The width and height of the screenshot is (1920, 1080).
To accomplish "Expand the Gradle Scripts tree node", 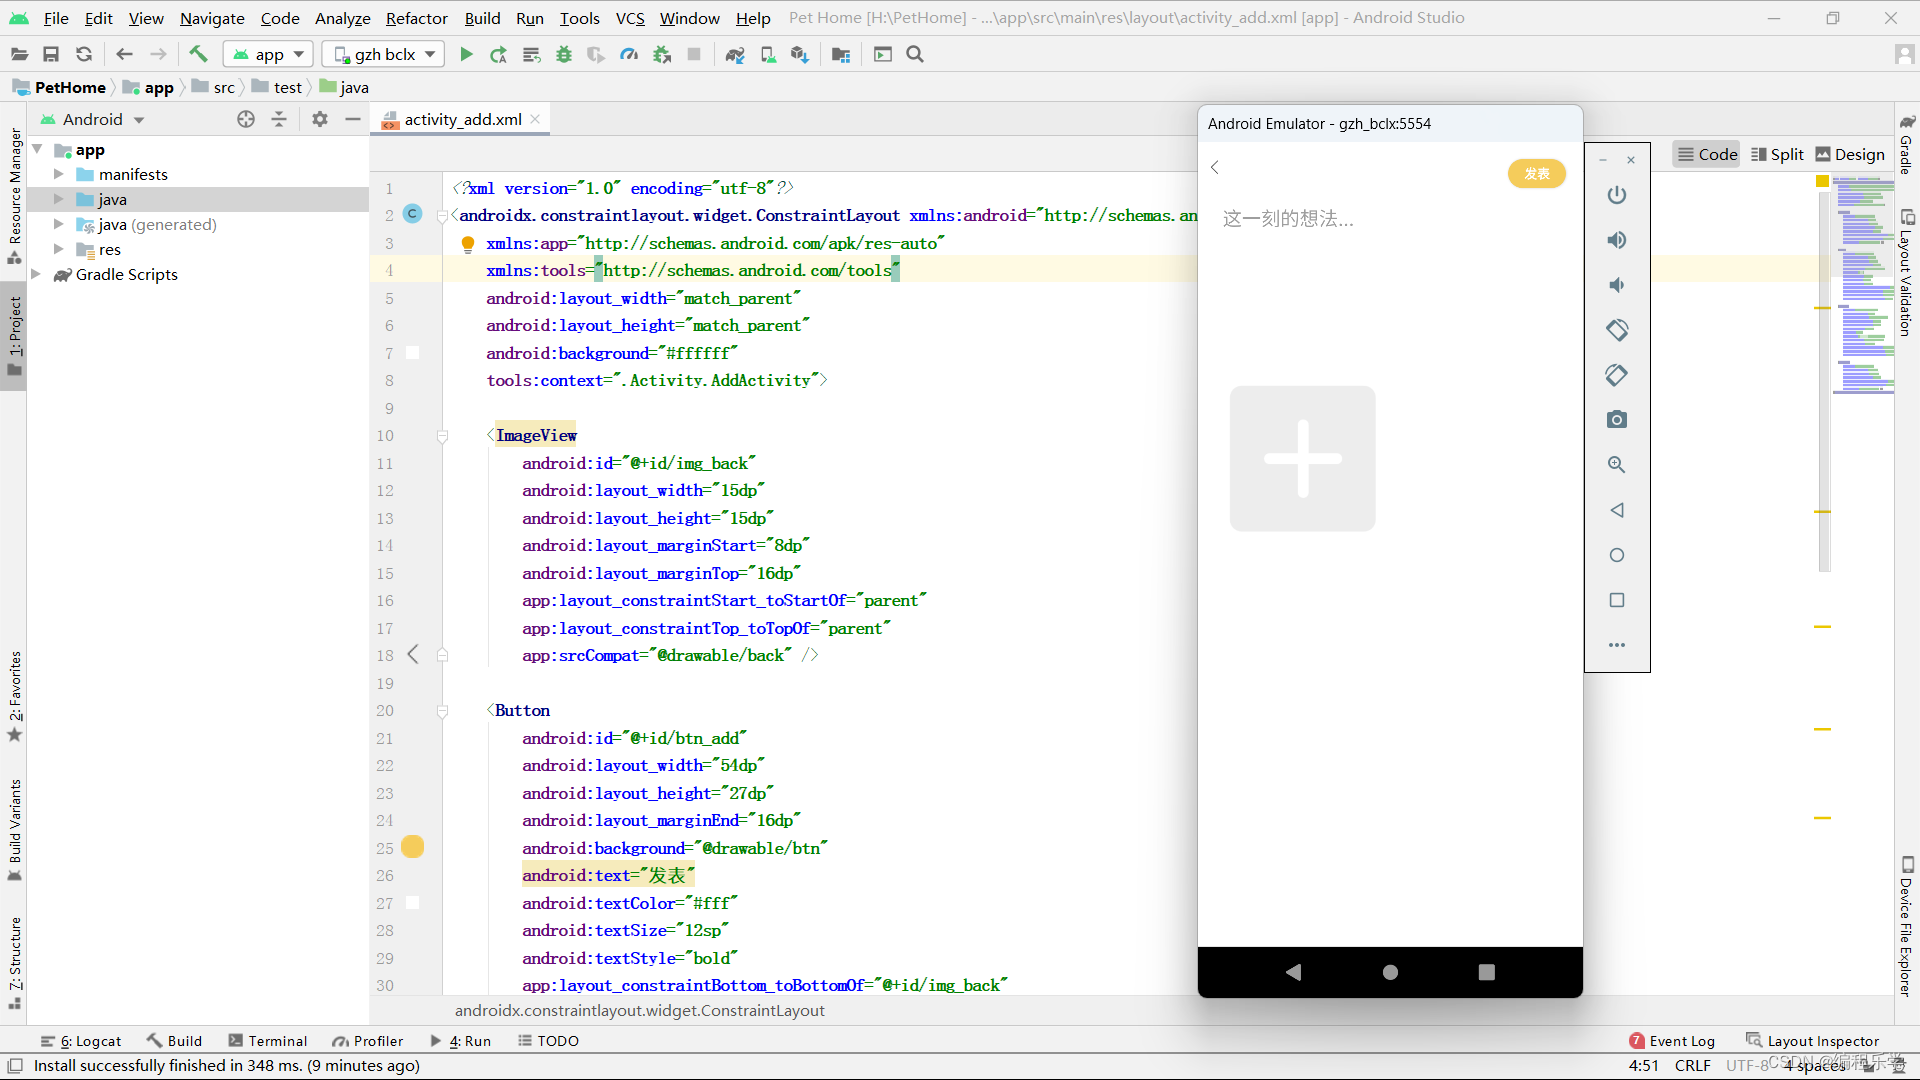I will tap(36, 274).
